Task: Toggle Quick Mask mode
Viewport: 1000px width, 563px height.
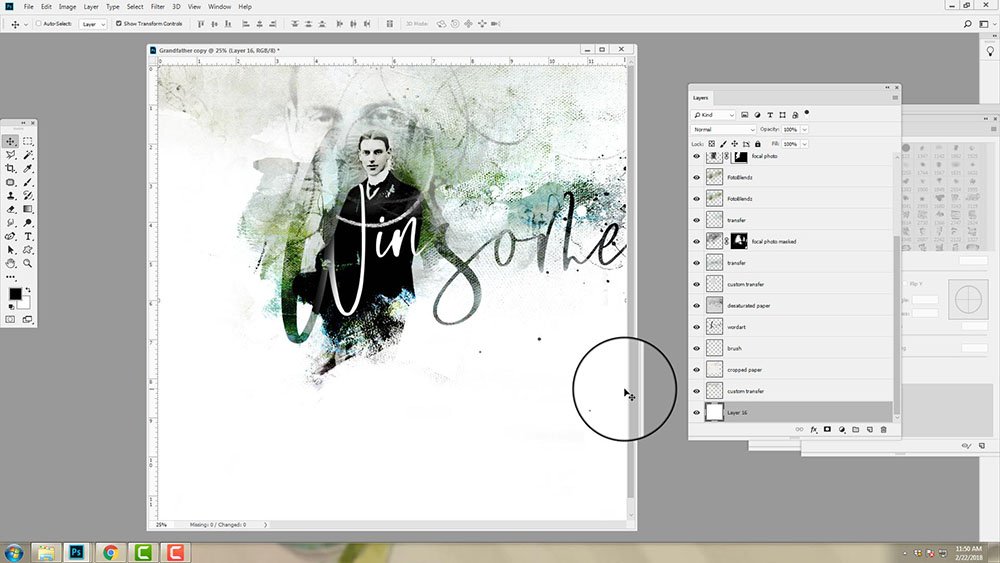Action: point(10,319)
